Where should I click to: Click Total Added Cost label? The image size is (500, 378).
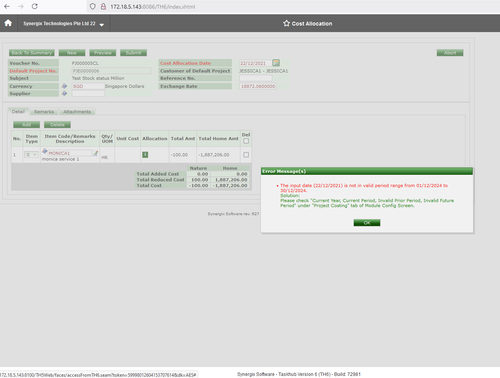click(158, 174)
